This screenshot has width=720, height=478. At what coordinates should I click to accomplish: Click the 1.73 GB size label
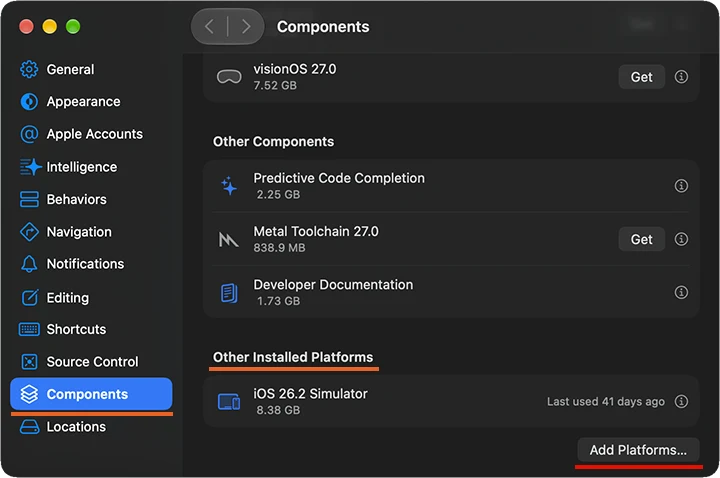point(278,301)
